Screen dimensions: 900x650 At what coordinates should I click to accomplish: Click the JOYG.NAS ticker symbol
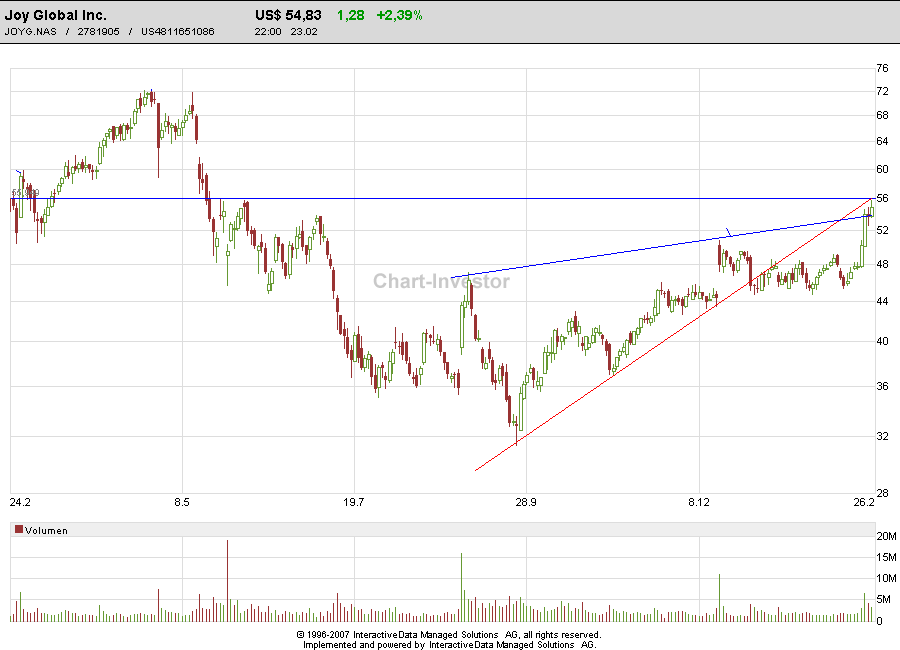coord(30,32)
